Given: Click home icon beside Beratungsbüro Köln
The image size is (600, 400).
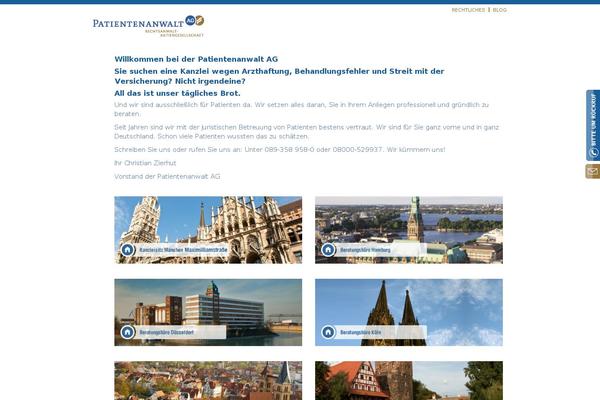Looking at the screenshot, I should click(x=328, y=332).
